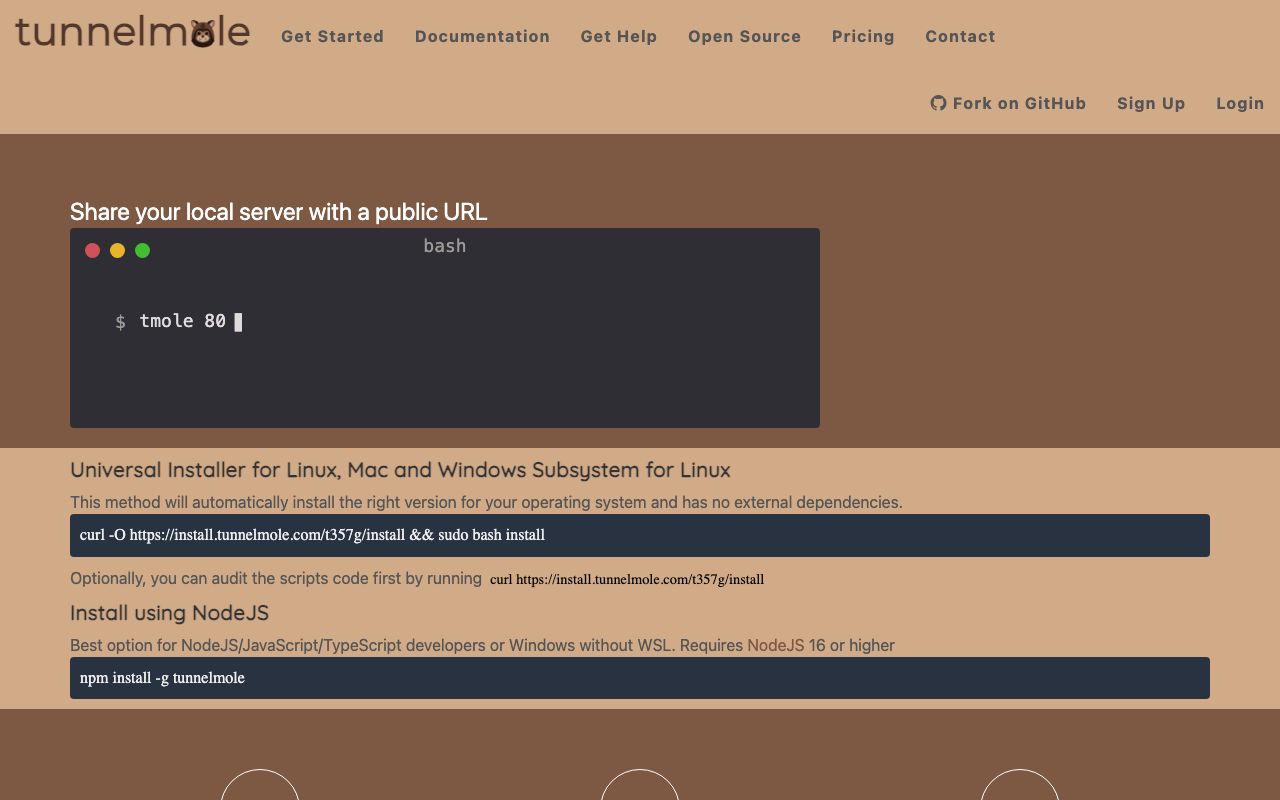Click the 'bash' terminal title
Screen dimensions: 1280x800
tap(445, 246)
